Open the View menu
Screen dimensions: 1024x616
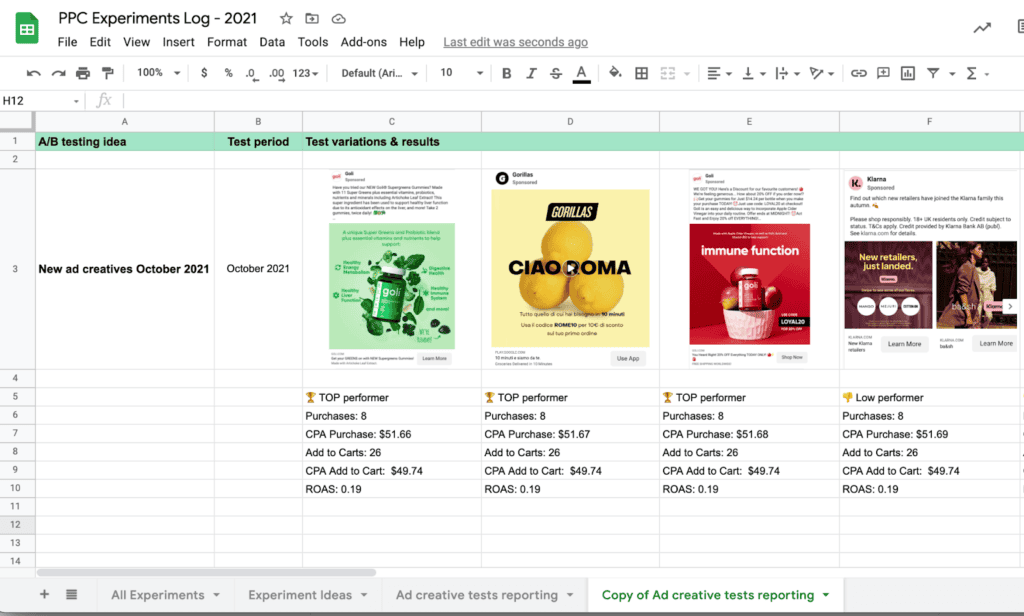point(136,42)
